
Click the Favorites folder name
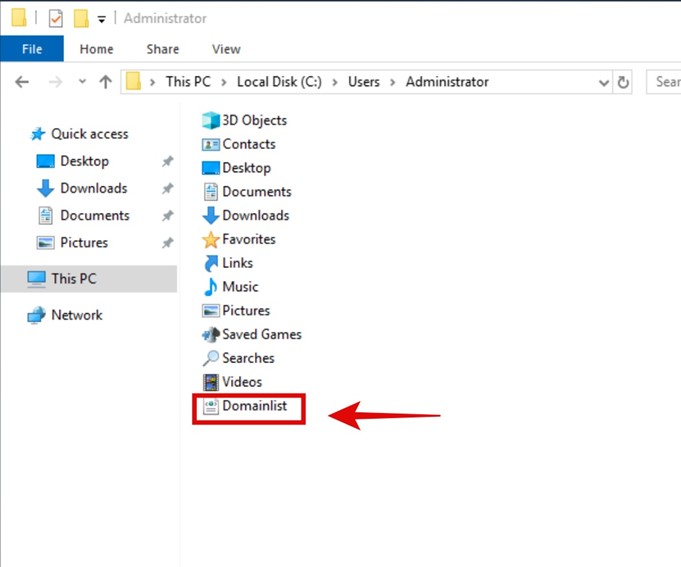click(249, 239)
